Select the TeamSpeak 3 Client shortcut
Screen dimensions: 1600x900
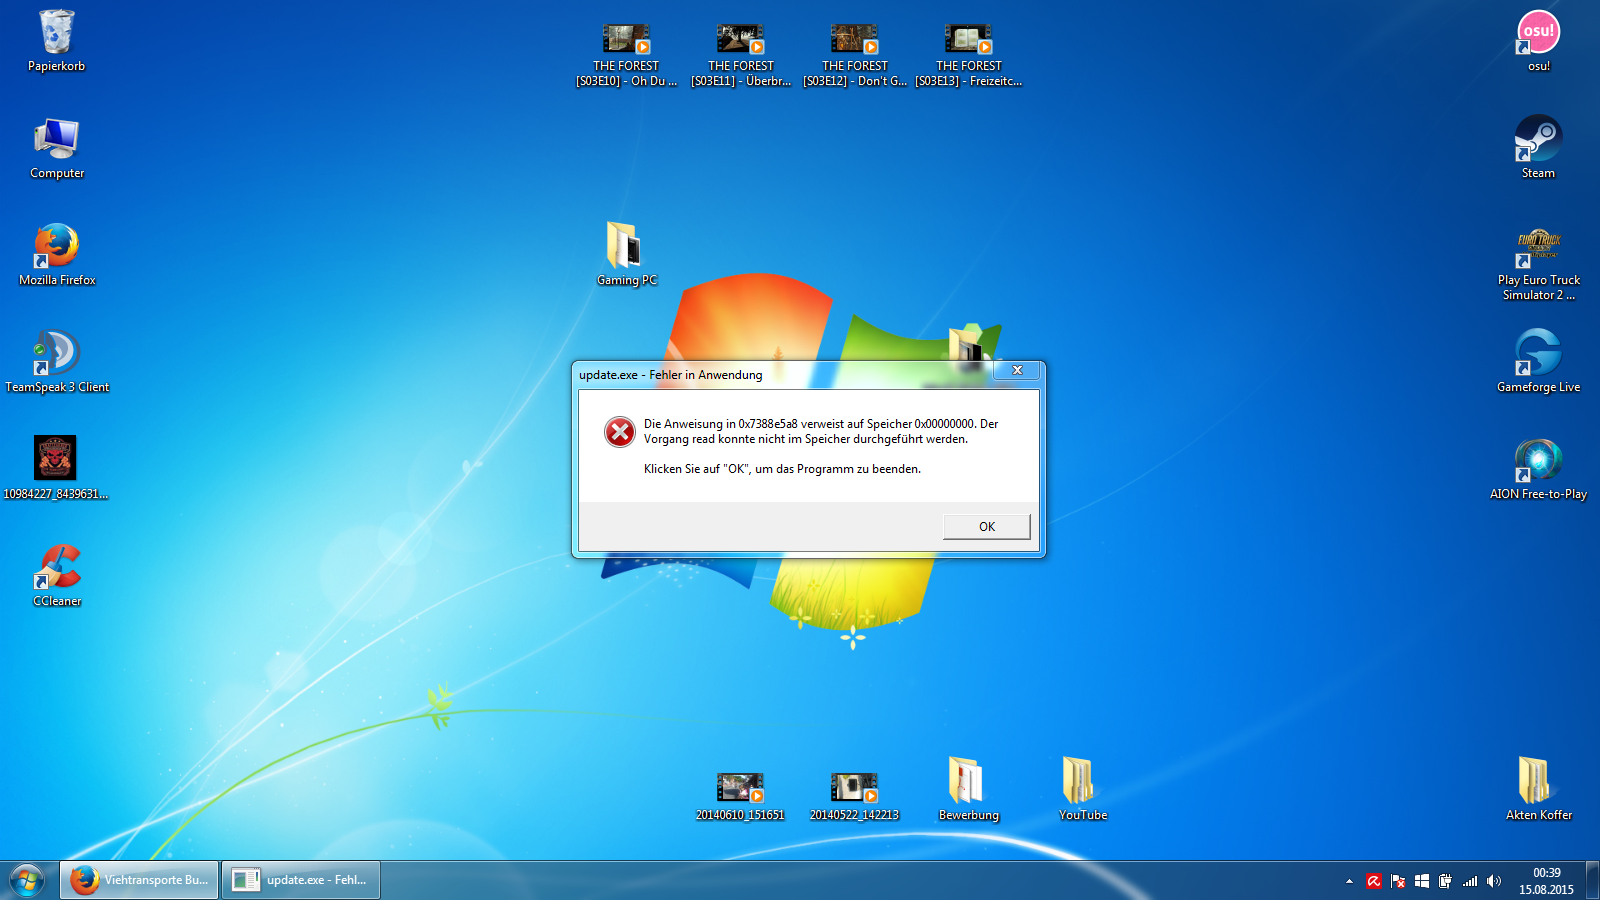[x=57, y=362]
